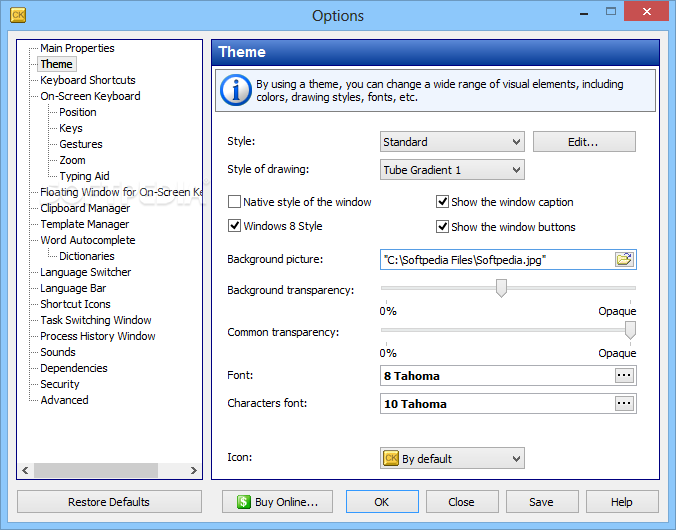The image size is (676, 530).
Task: Open Sounds settings page
Action: tap(58, 352)
